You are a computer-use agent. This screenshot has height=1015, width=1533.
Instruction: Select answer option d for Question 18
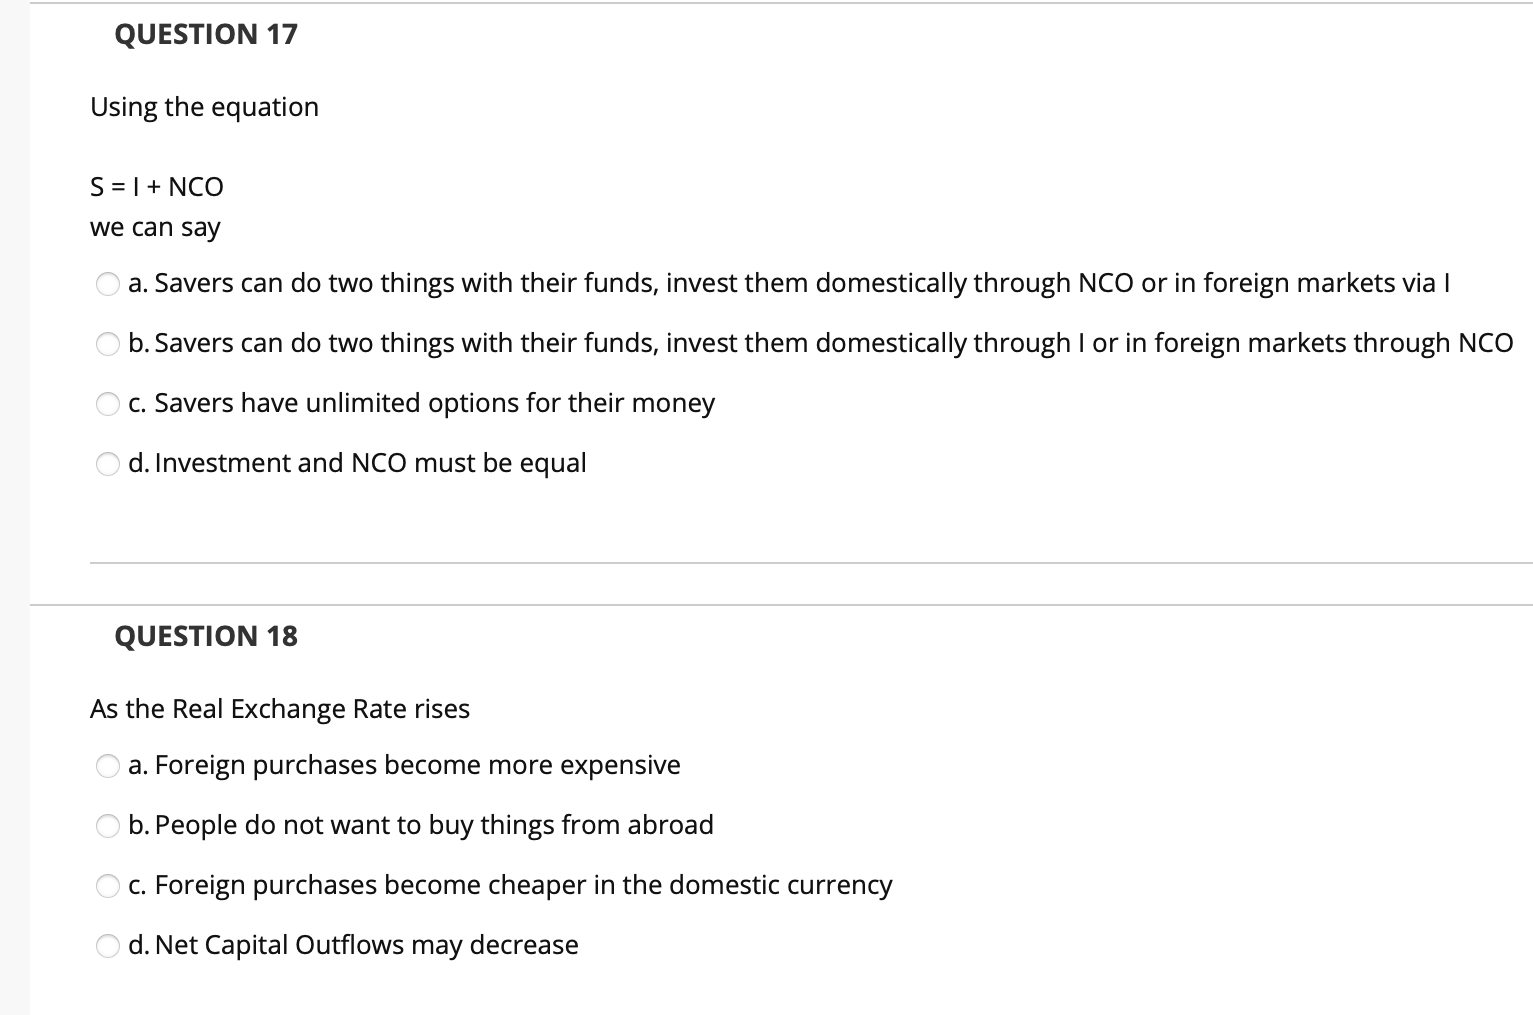107,946
